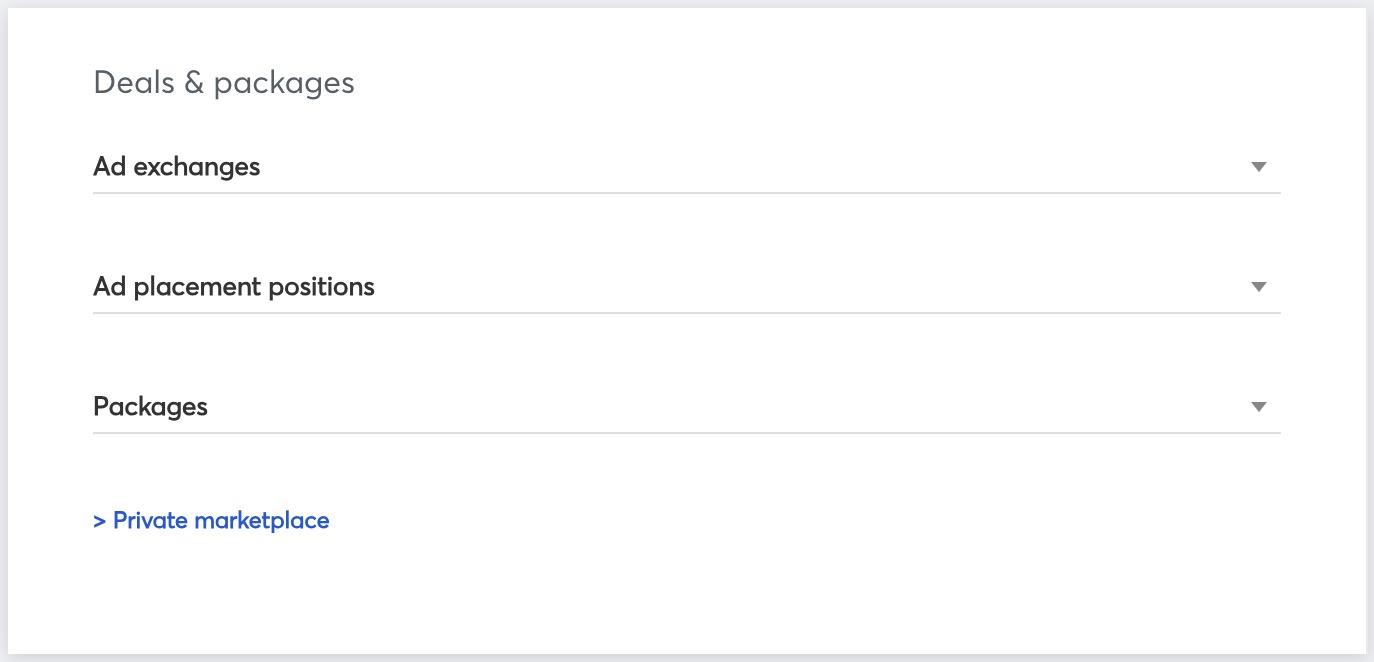Click the Packages dropdown arrow
Image resolution: width=1374 pixels, height=662 pixels.
1259,407
